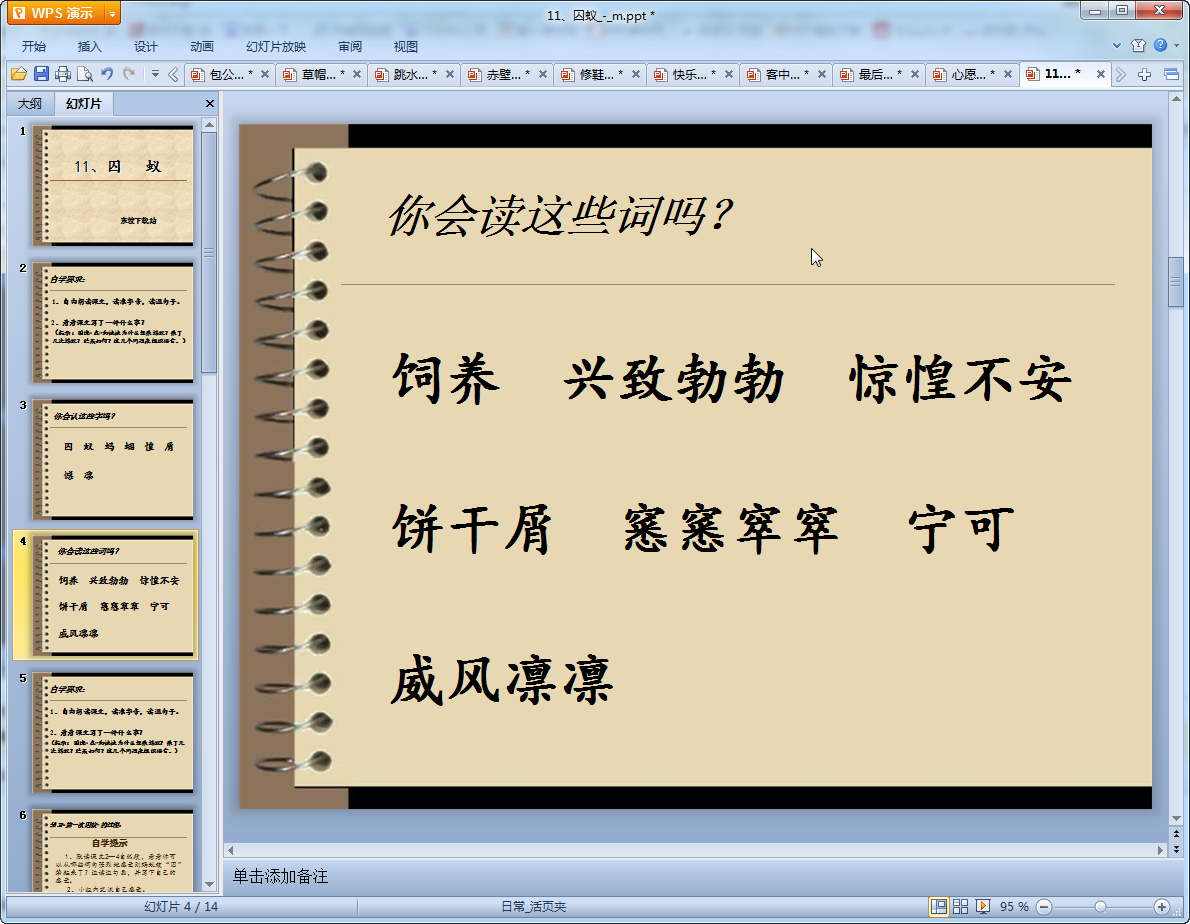Open the 开始 ribbon tab
The height and width of the screenshot is (924, 1190).
point(34,46)
